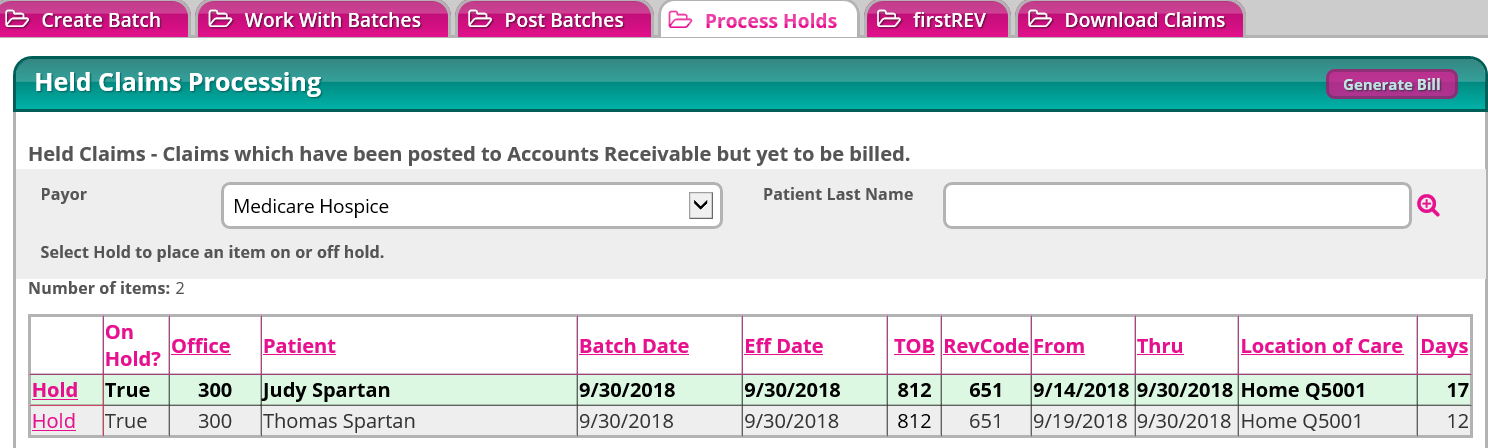Sort by Batch Date column

pyautogui.click(x=634, y=346)
